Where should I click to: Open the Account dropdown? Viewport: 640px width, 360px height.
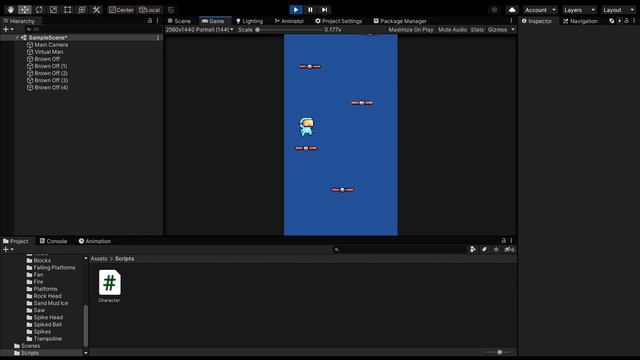[540, 10]
